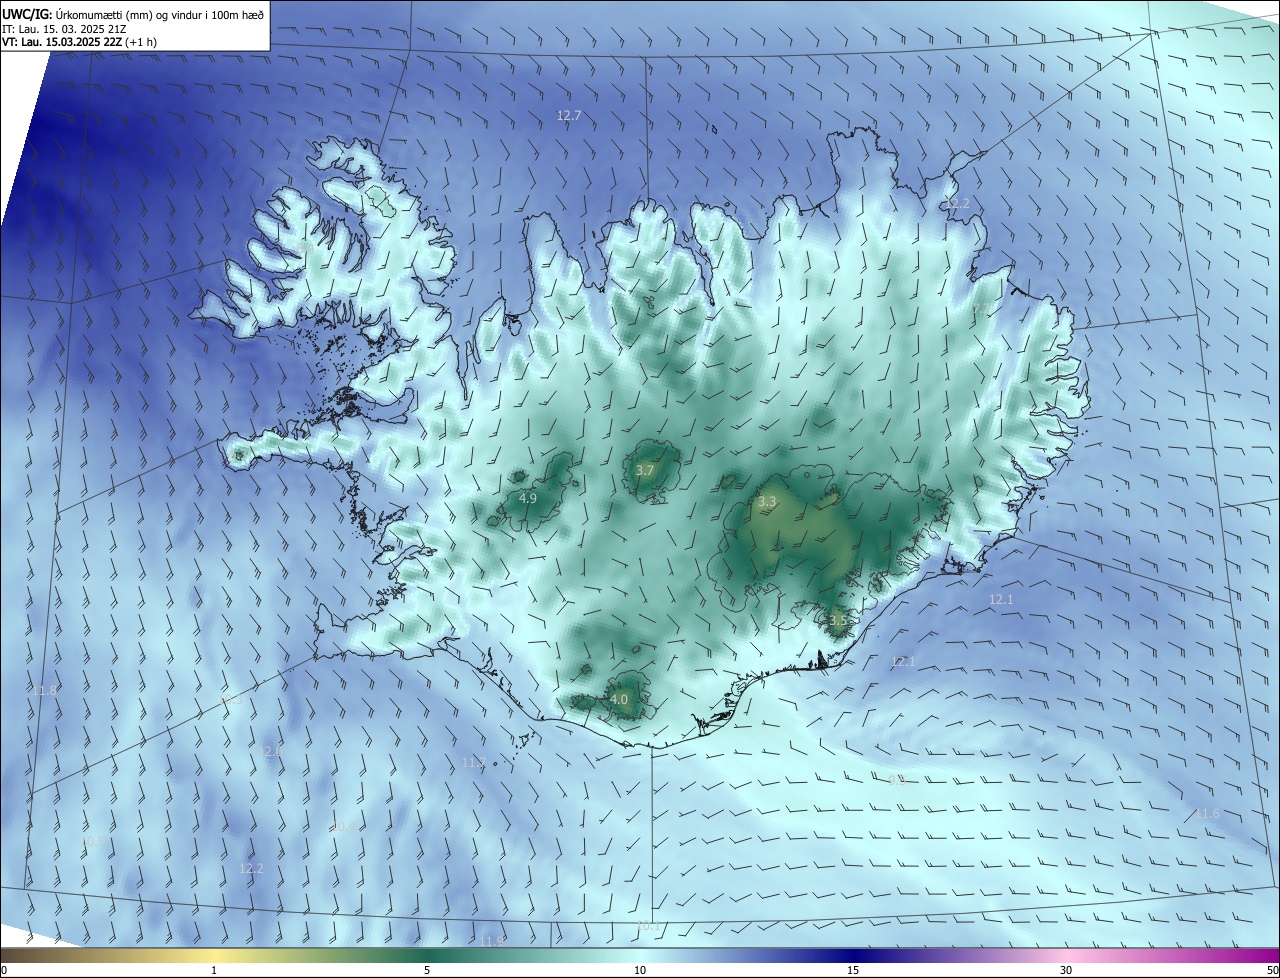Click the 3.5 value near the southeast coast
This screenshot has height=978, width=1280.
coord(838,620)
